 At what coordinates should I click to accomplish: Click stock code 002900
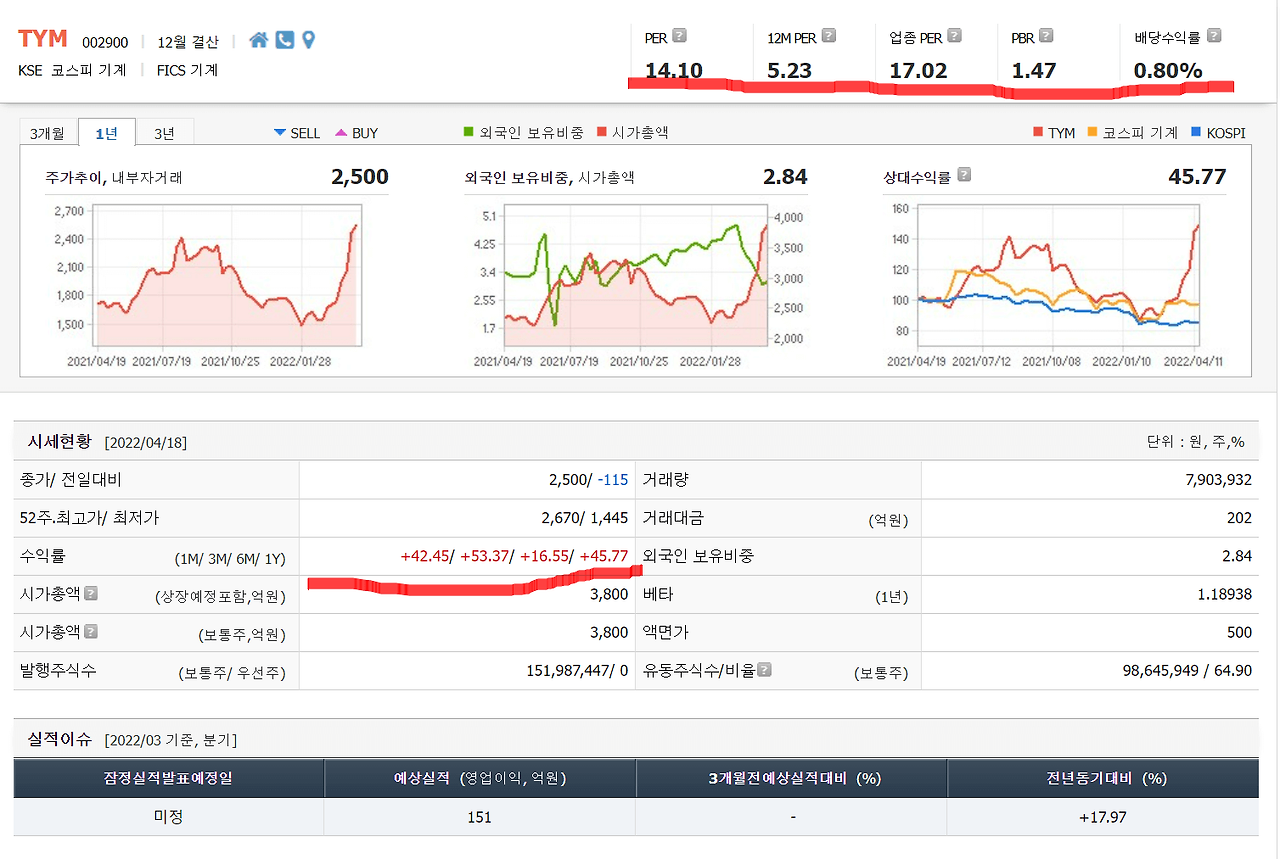click(x=105, y=41)
